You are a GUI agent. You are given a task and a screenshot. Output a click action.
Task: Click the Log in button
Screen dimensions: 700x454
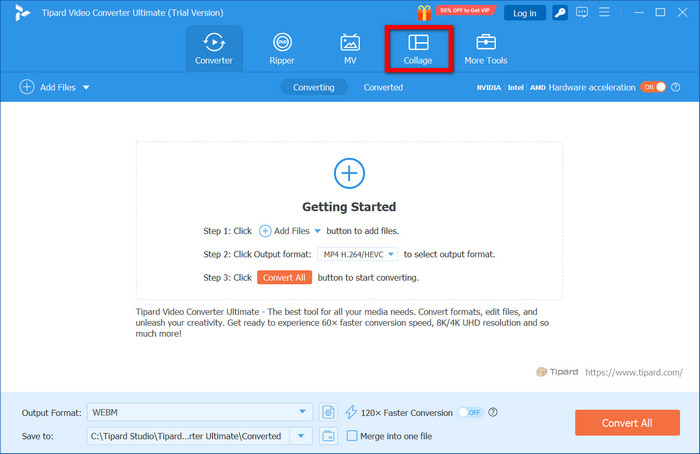point(525,13)
